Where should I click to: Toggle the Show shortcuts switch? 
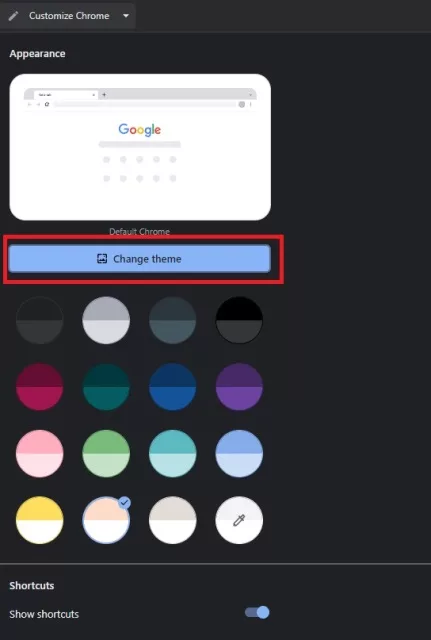(x=257, y=613)
